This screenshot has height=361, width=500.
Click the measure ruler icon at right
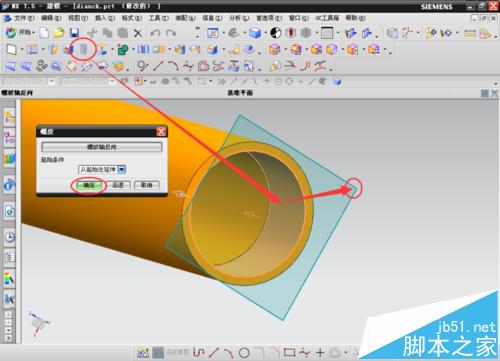point(470,33)
